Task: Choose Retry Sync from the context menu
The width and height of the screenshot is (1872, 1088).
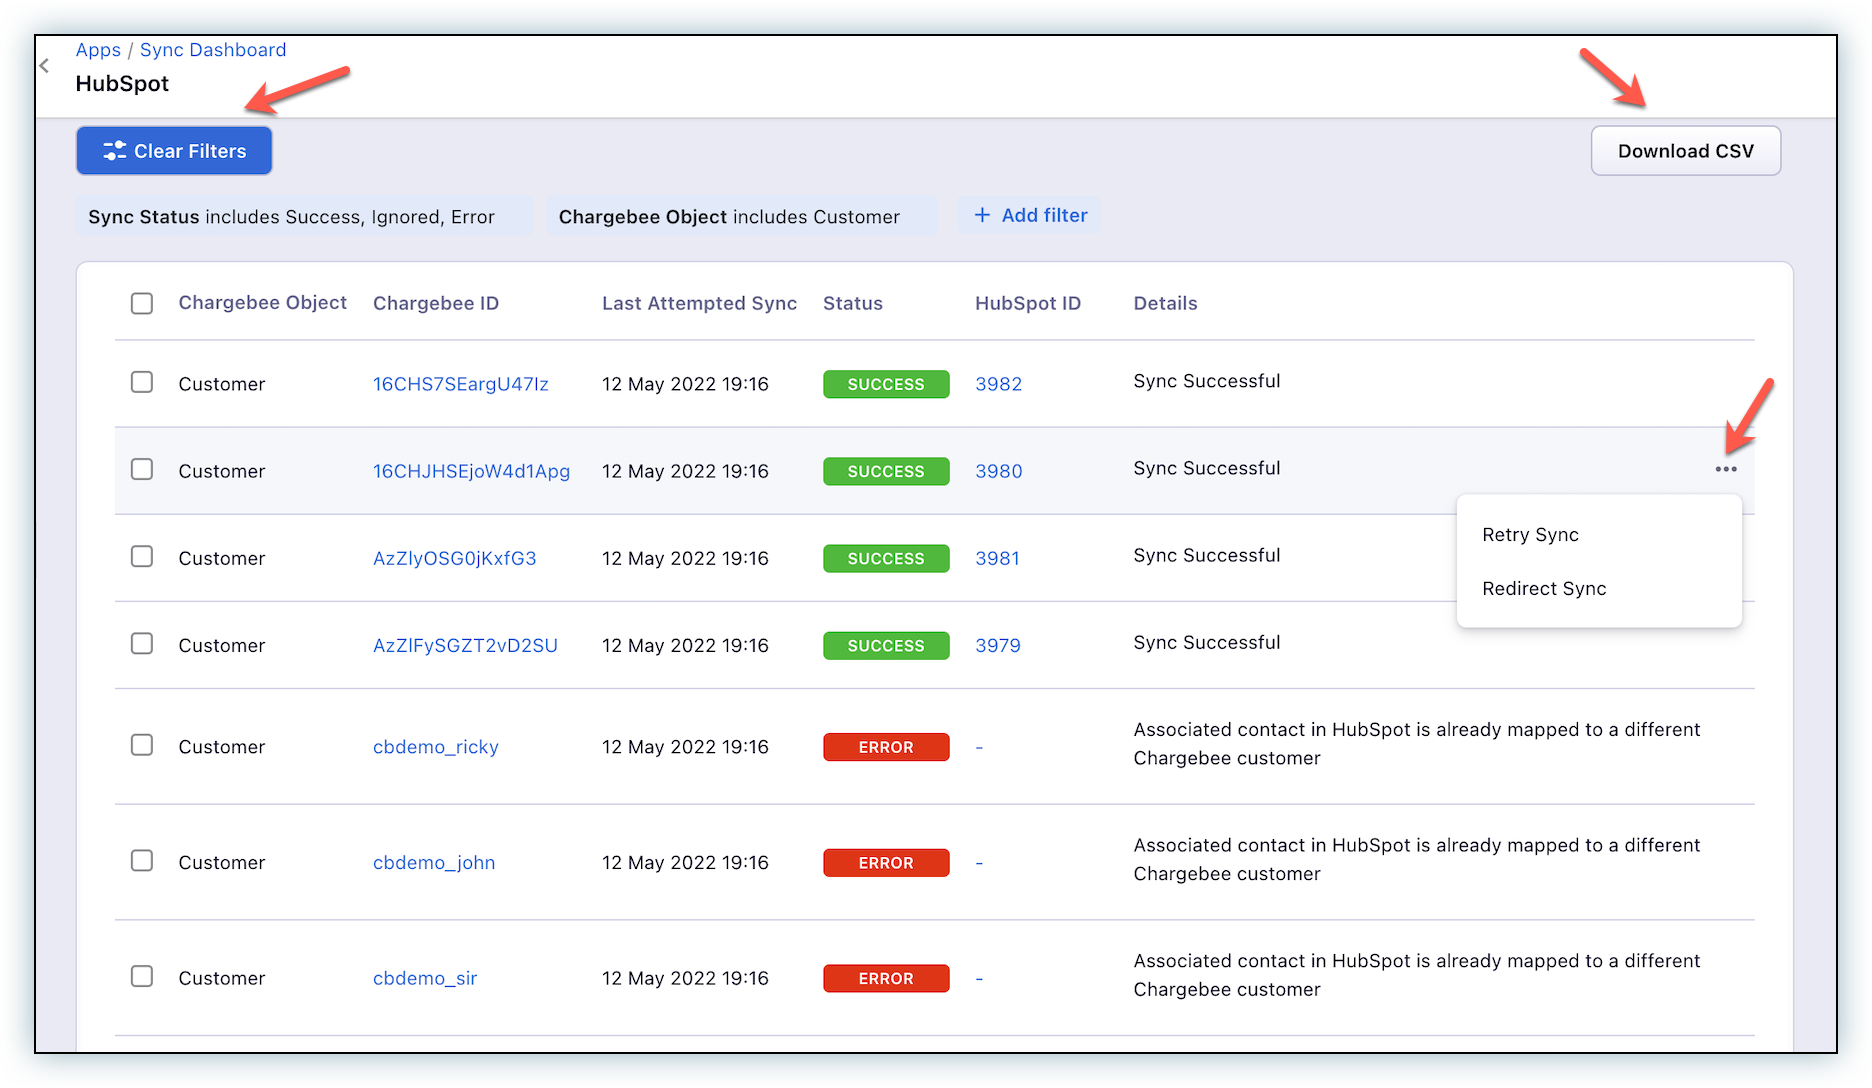Action: (x=1530, y=535)
